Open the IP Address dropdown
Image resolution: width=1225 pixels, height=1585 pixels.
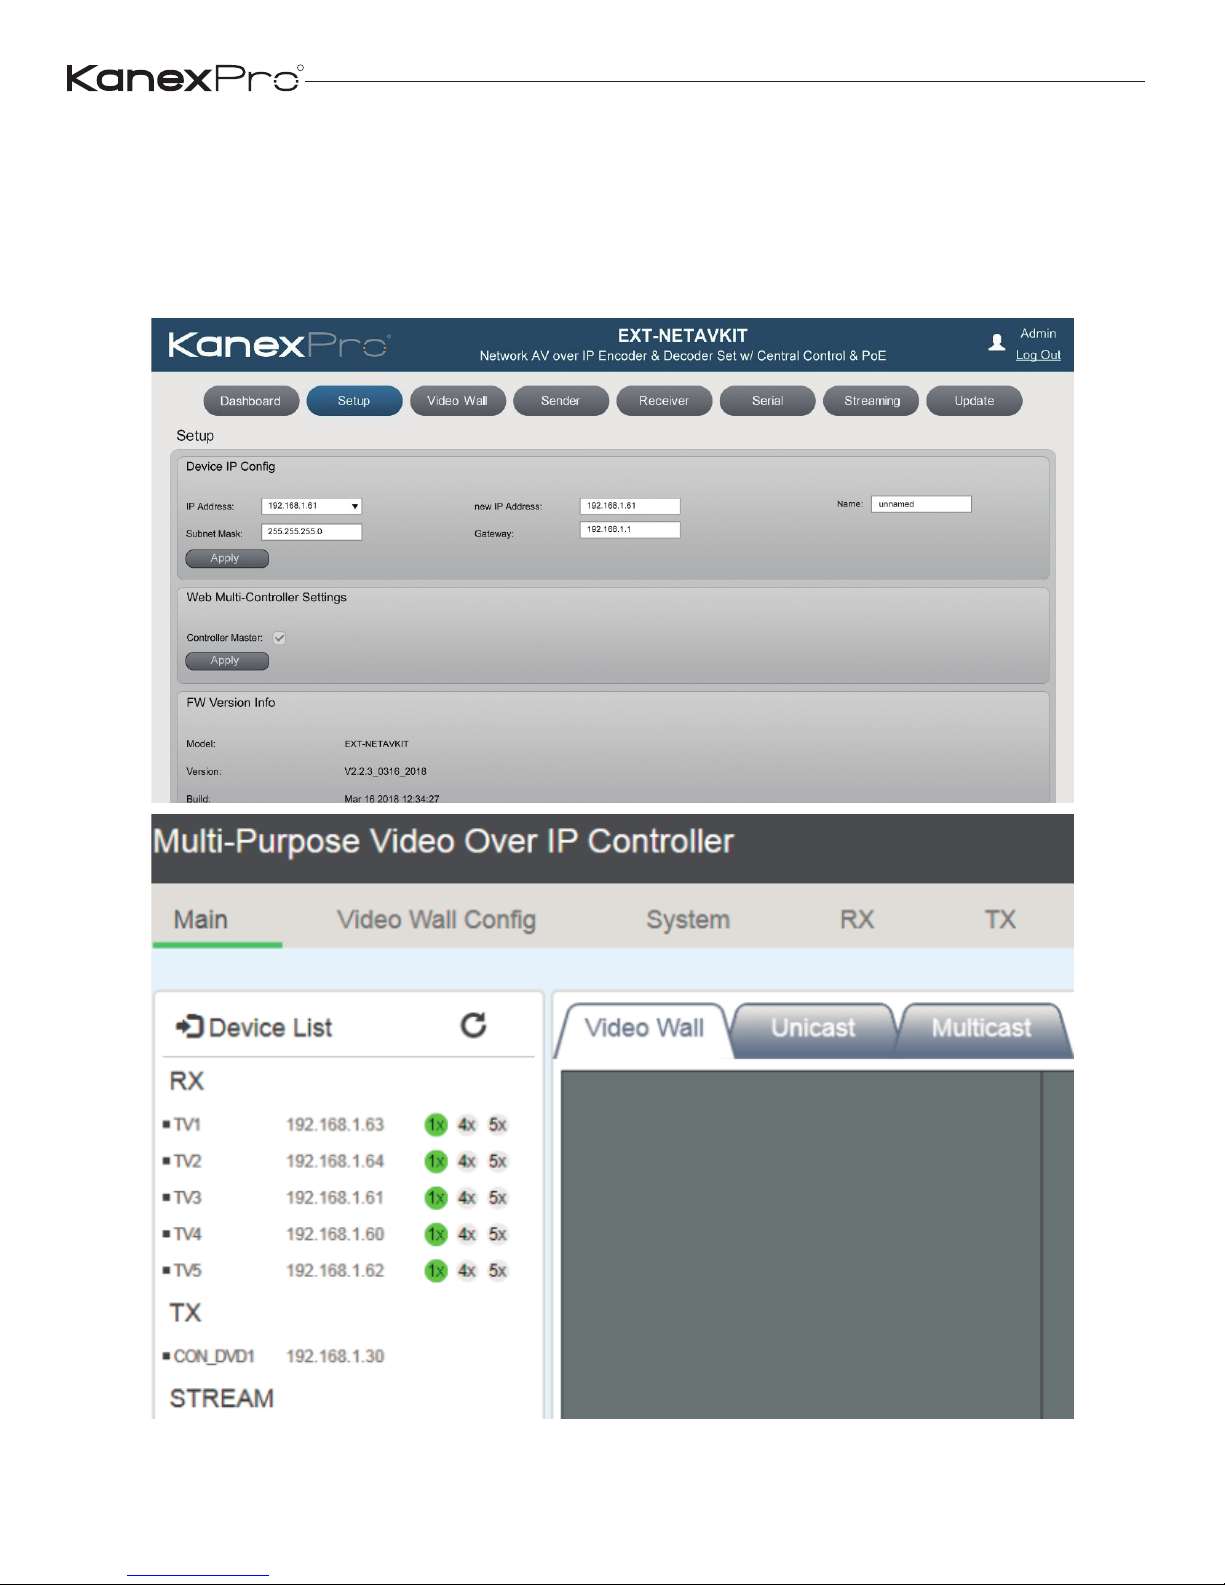(312, 506)
